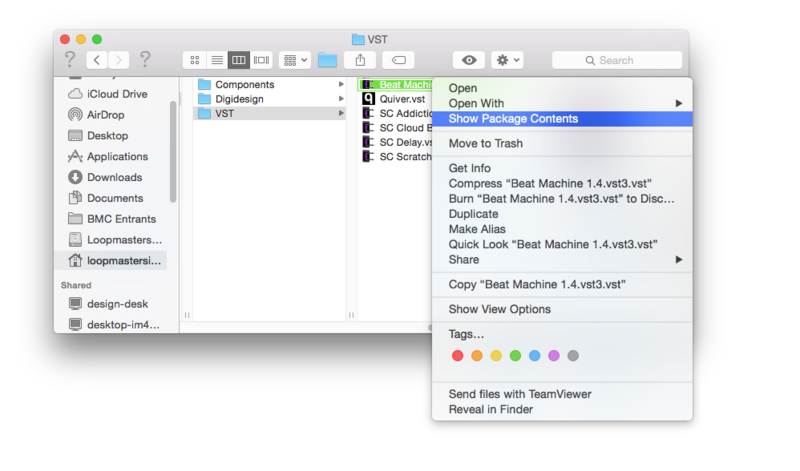Apply the purple tag color
Viewport: 800px width, 471px height.
554,356
